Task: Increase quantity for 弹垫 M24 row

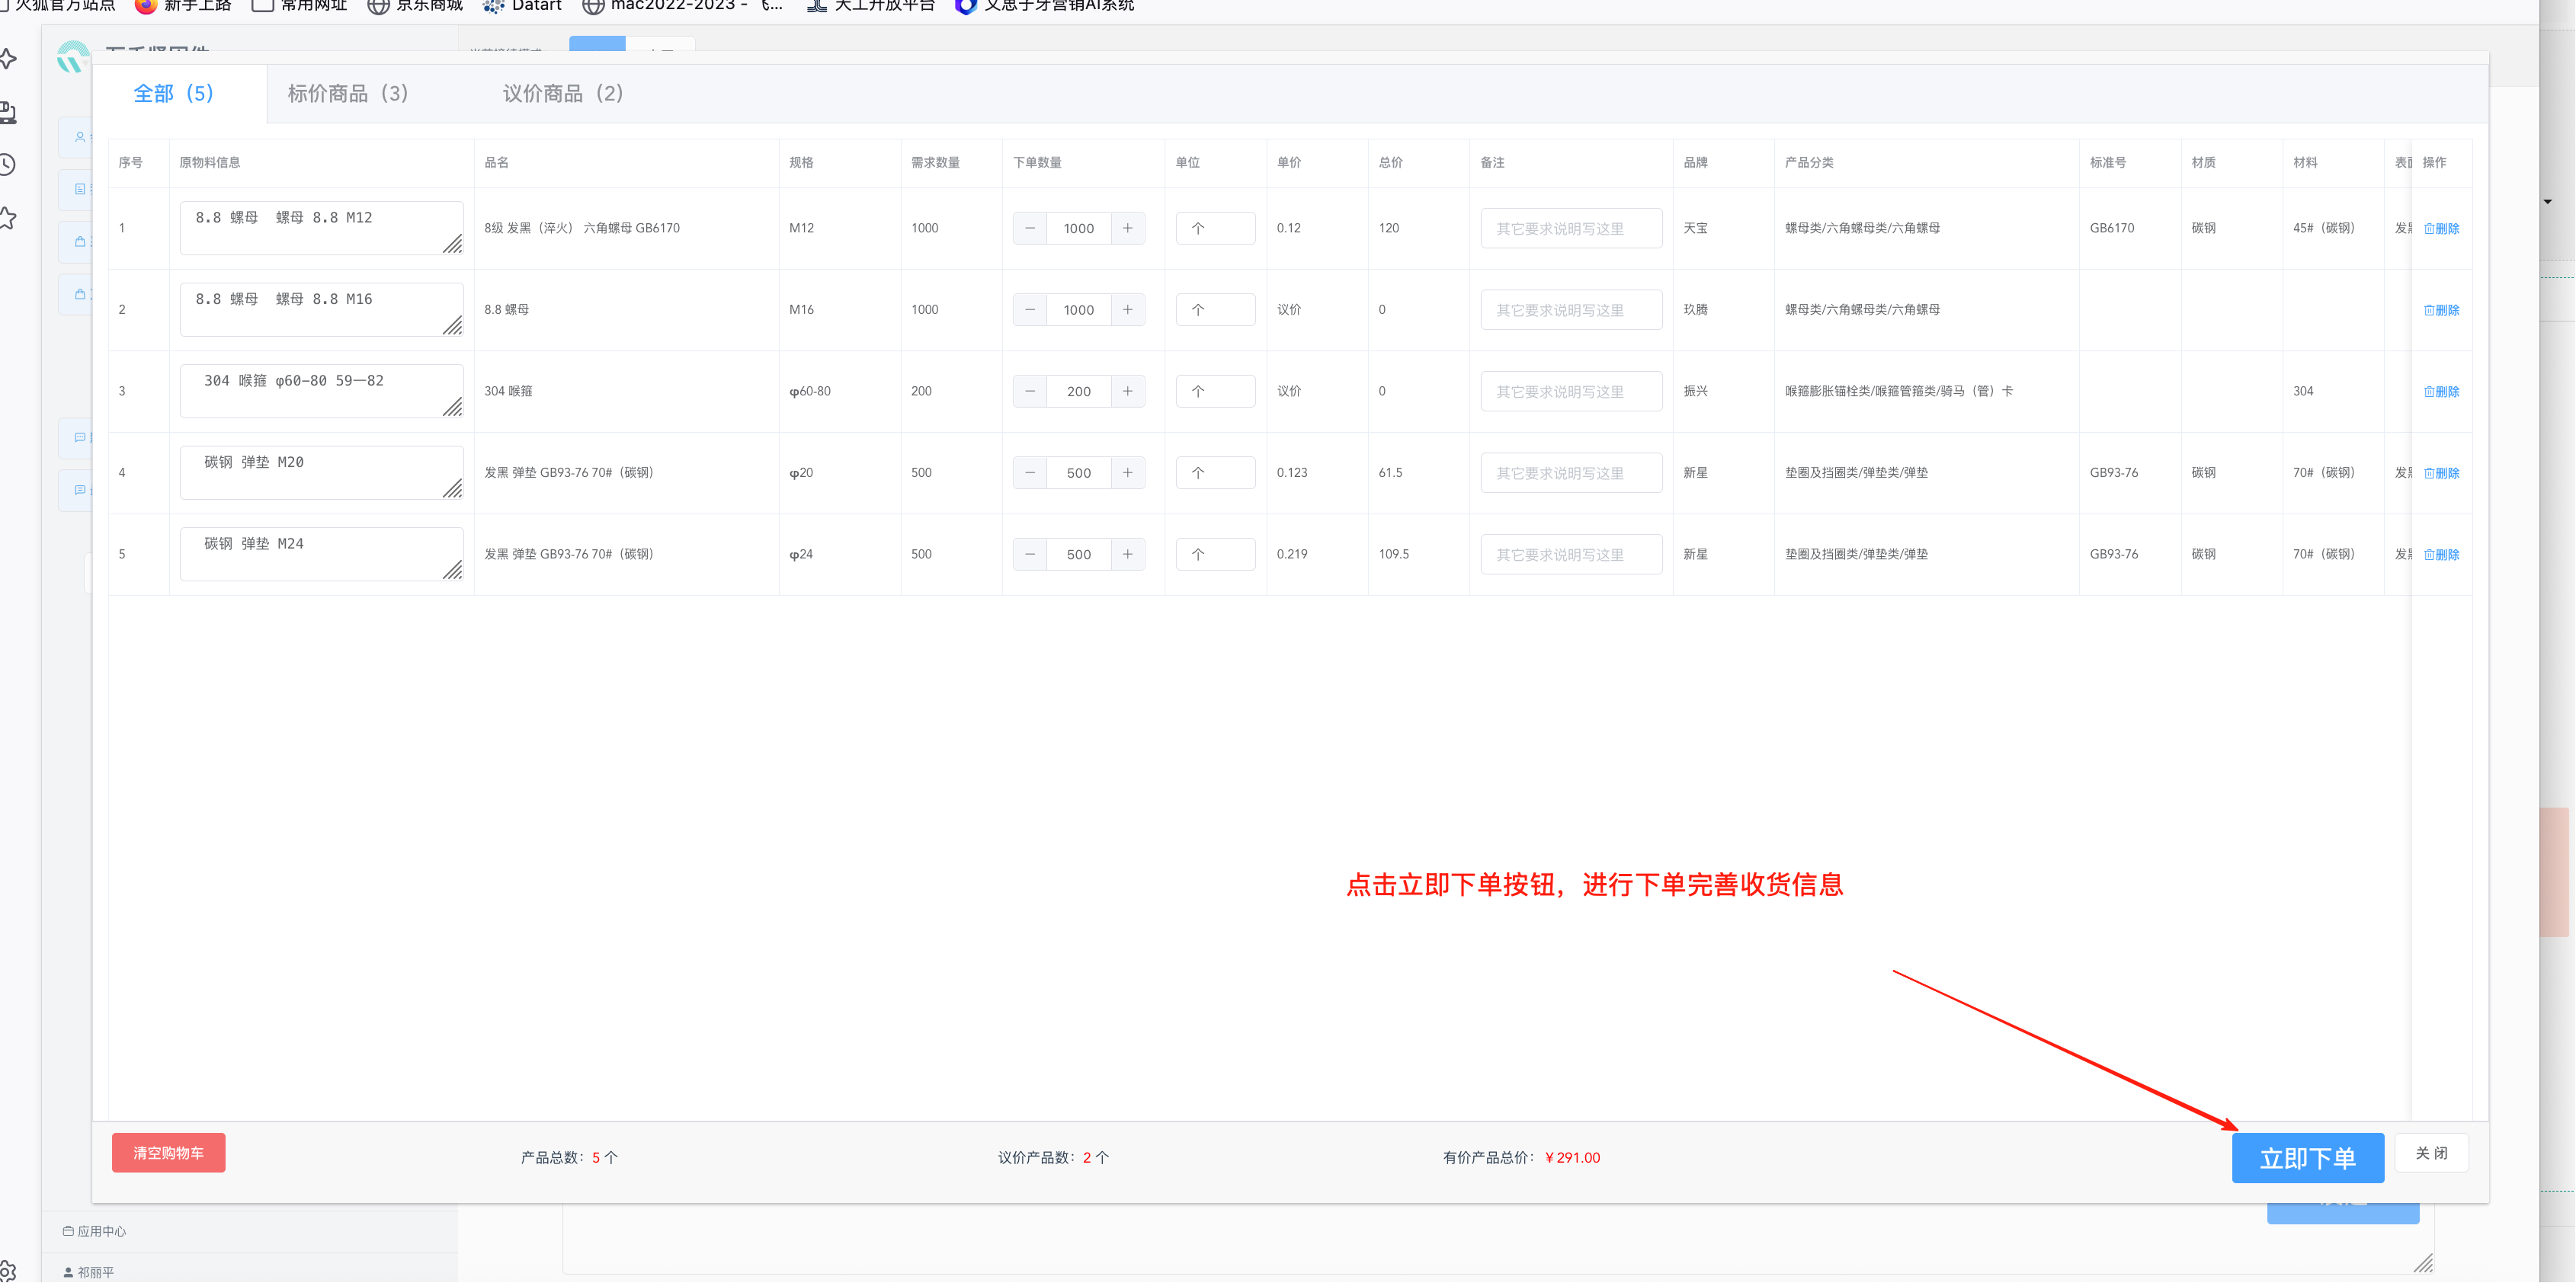Action: point(1127,554)
